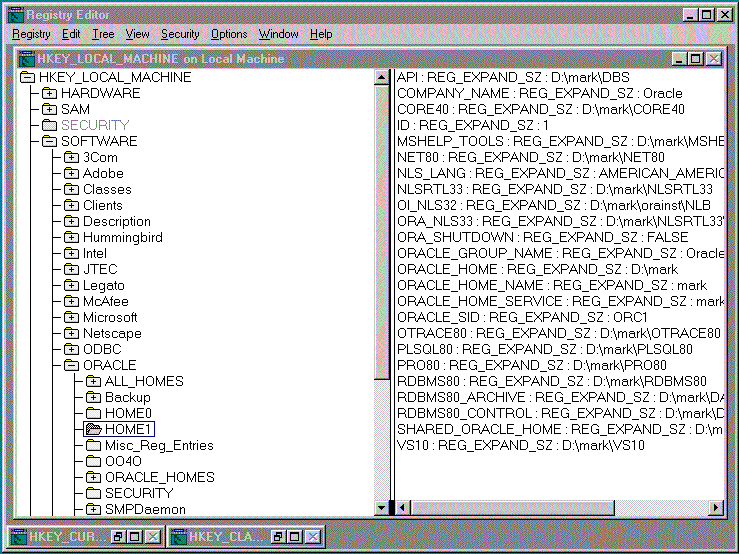Expand the 3Com key folder icon

click(71, 157)
